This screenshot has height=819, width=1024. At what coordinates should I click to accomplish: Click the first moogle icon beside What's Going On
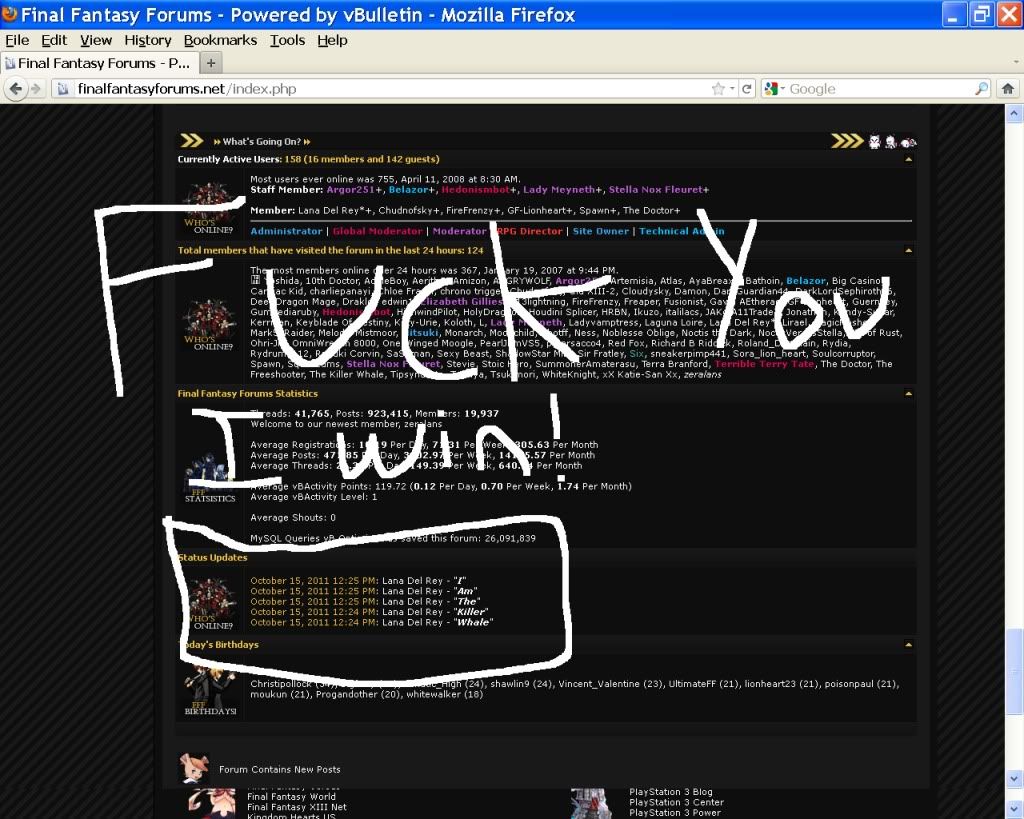click(x=874, y=142)
